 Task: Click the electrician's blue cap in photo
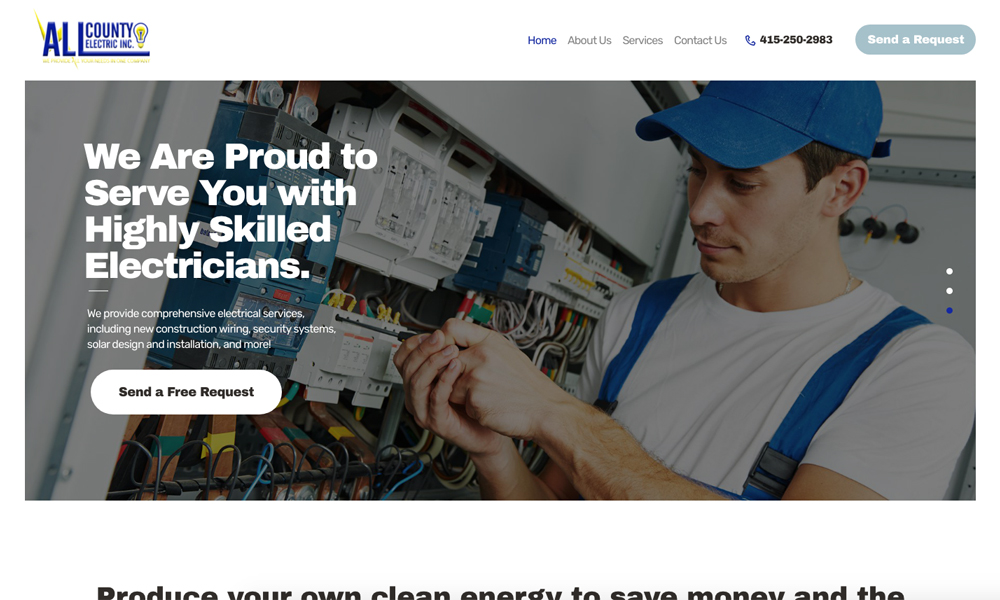[764, 121]
